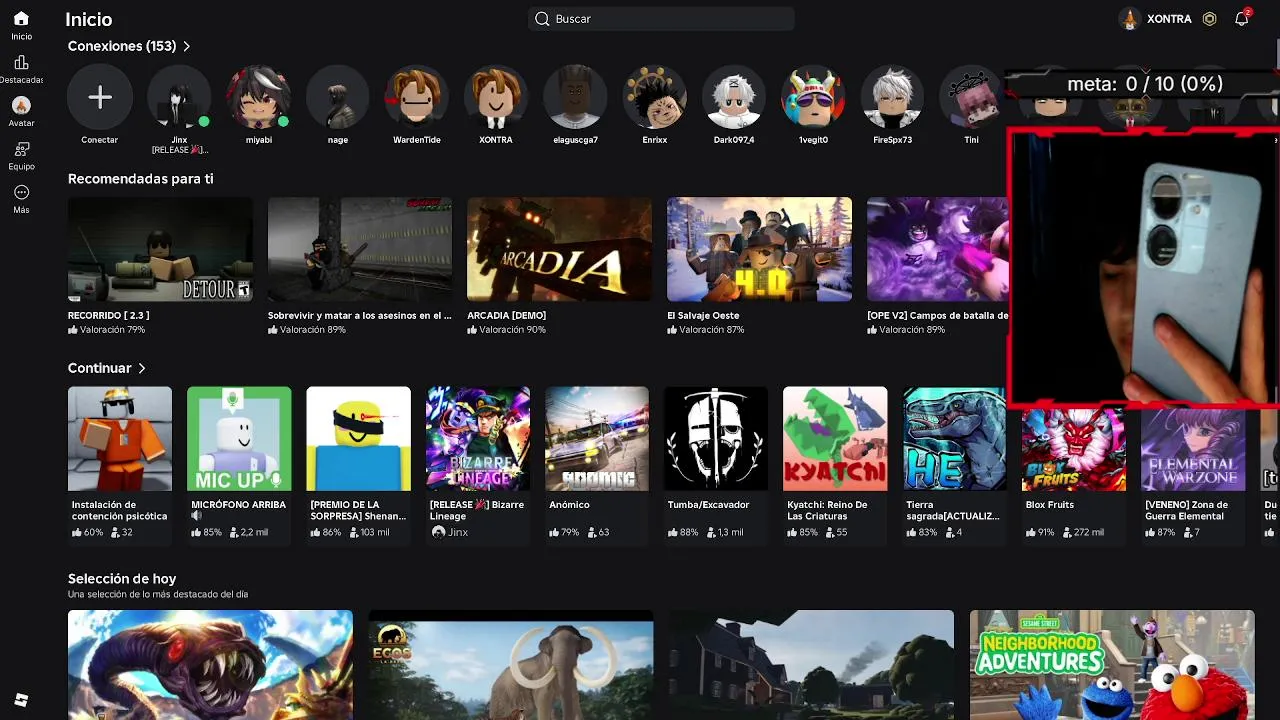Open the sea monster featured game banner
Viewport: 1280px width, 720px height.
[x=210, y=664]
